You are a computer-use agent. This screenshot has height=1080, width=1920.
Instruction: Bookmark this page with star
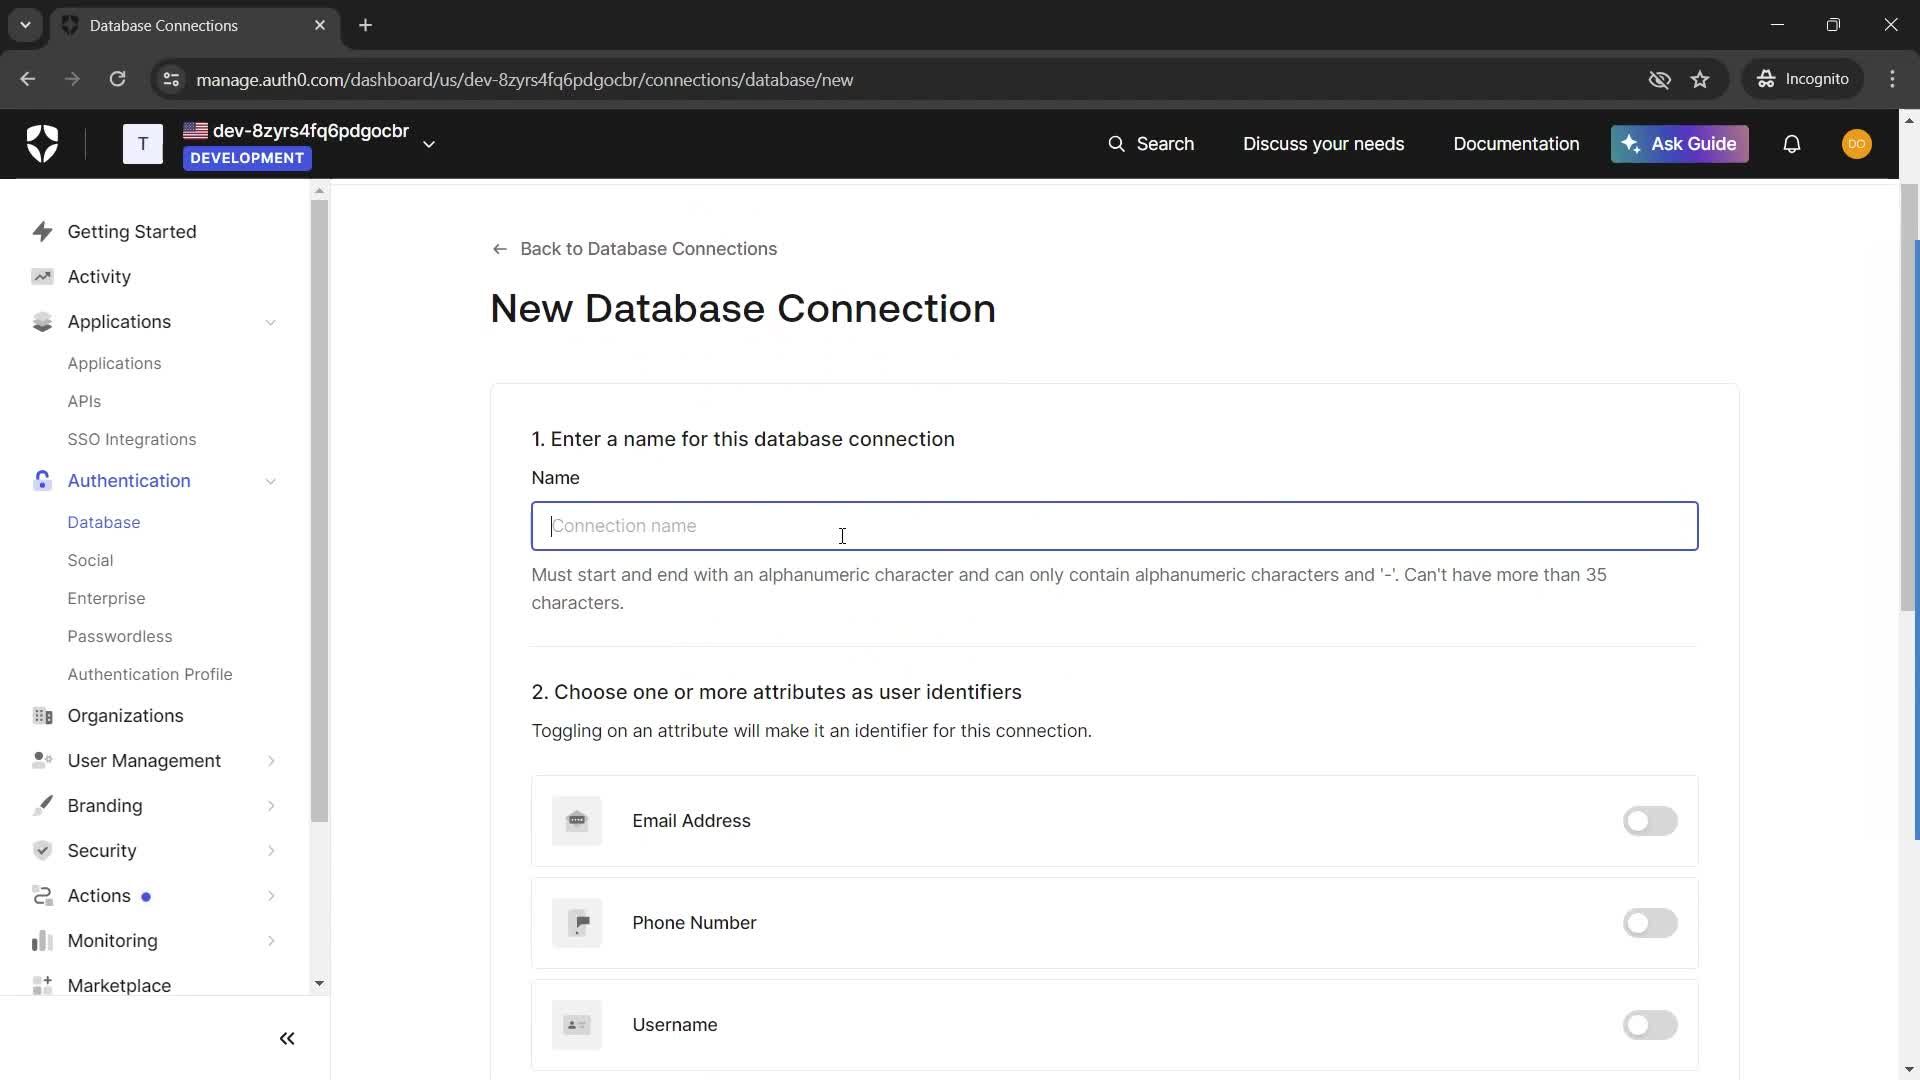tap(1700, 79)
